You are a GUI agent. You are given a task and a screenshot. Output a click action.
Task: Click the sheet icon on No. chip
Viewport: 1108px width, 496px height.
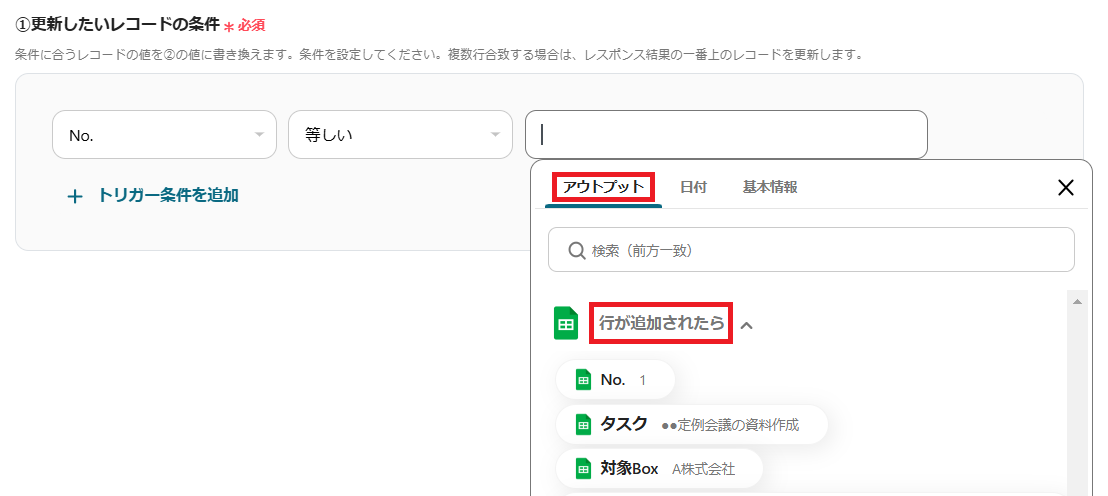583,380
